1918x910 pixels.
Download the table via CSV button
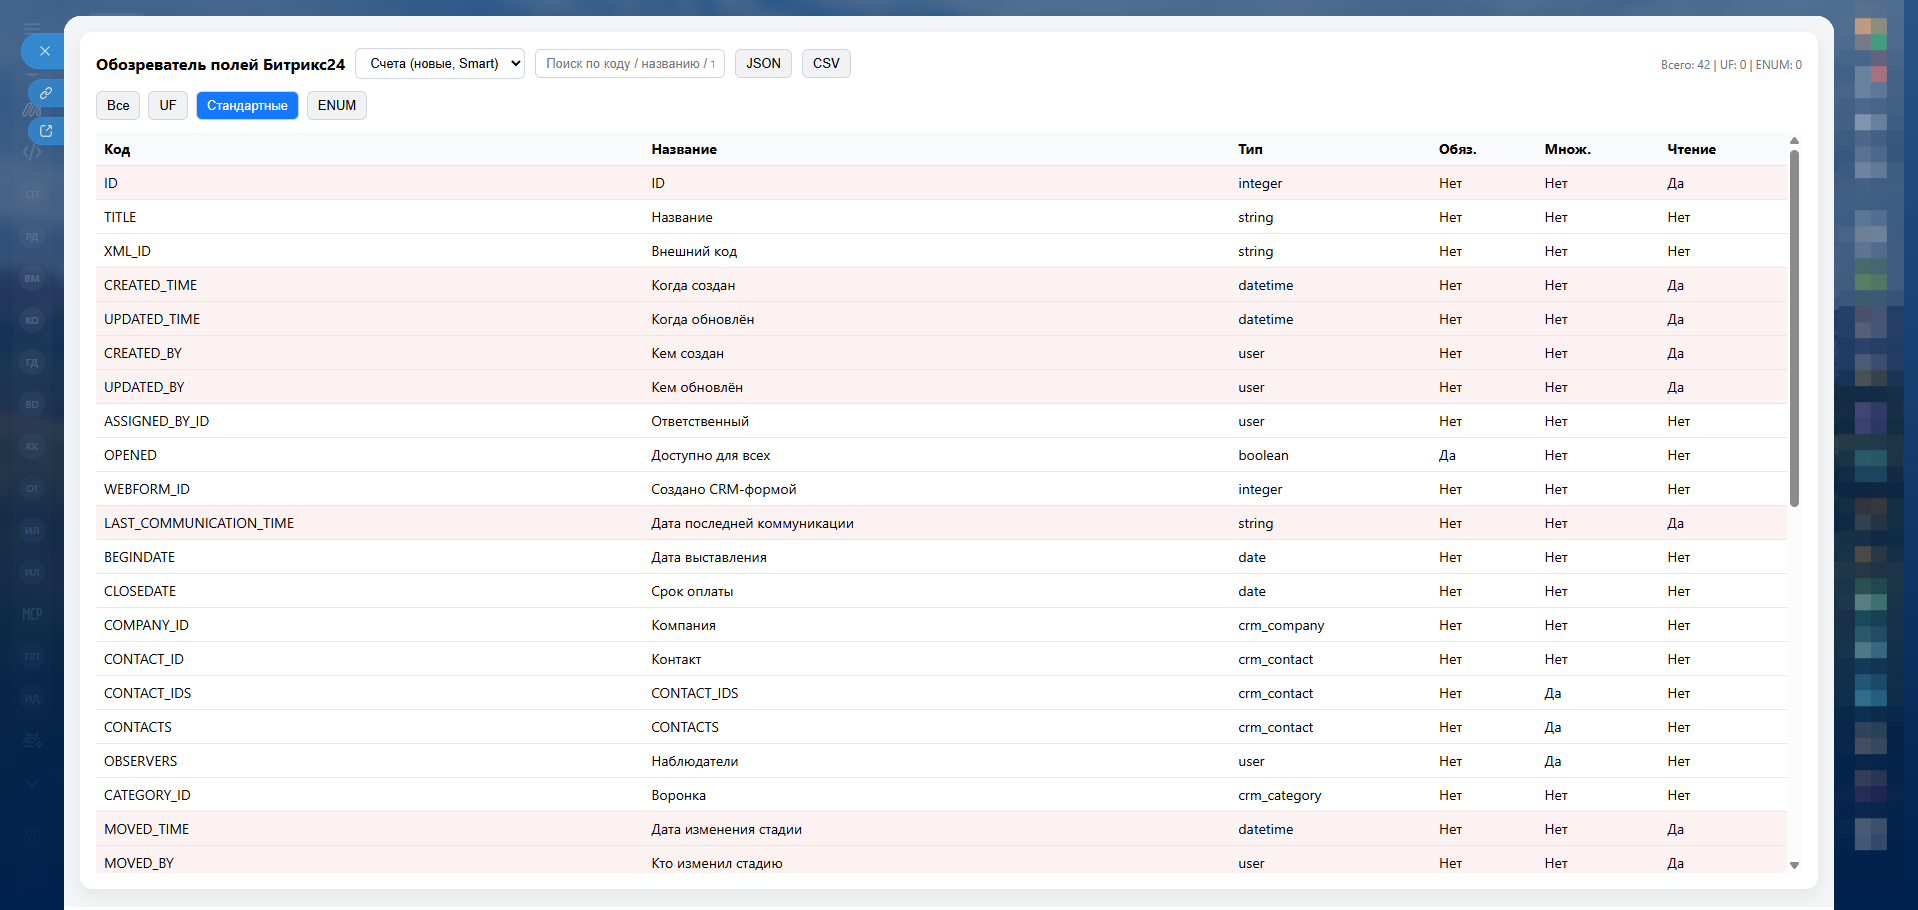coord(826,64)
